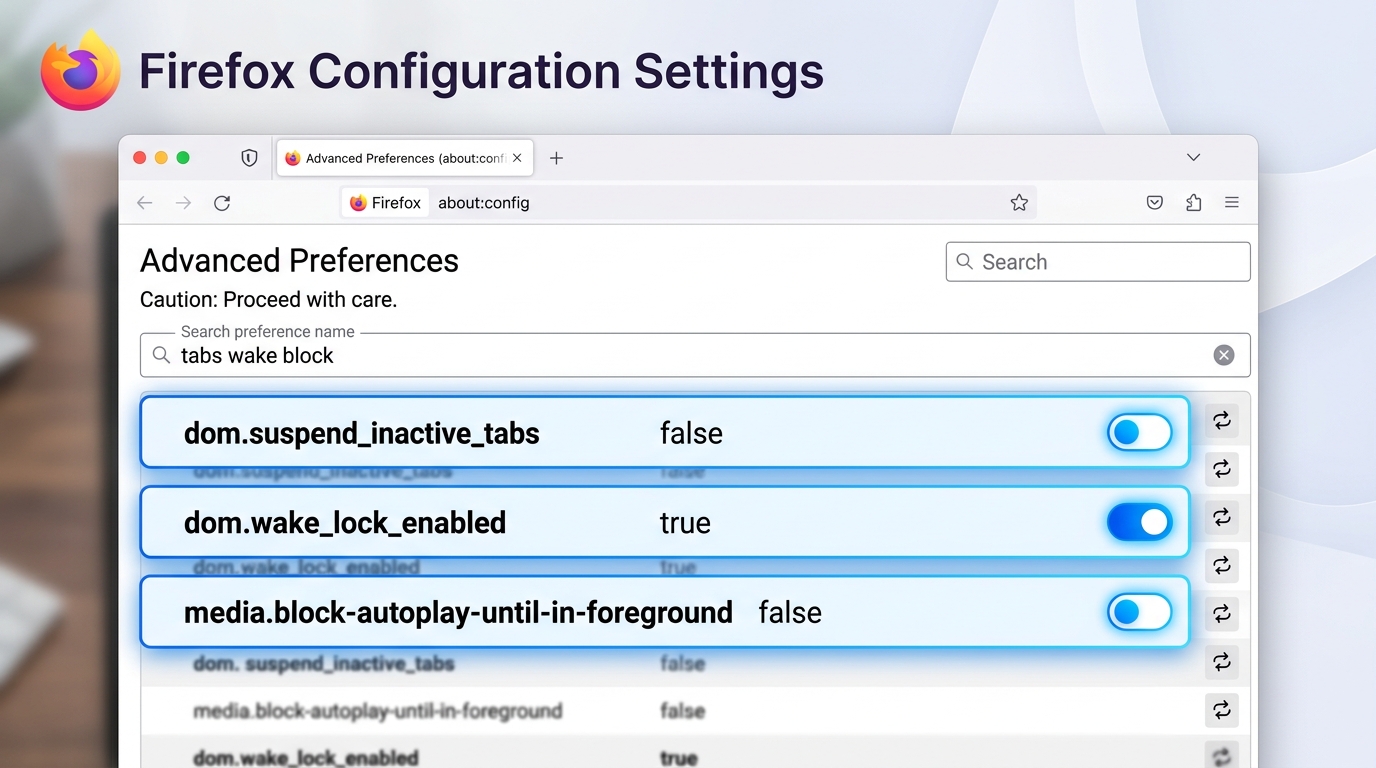This screenshot has height=768, width=1376.
Task: Reset media.block-autoplay-until-in-foreground with its arrows icon
Action: pyautogui.click(x=1221, y=613)
